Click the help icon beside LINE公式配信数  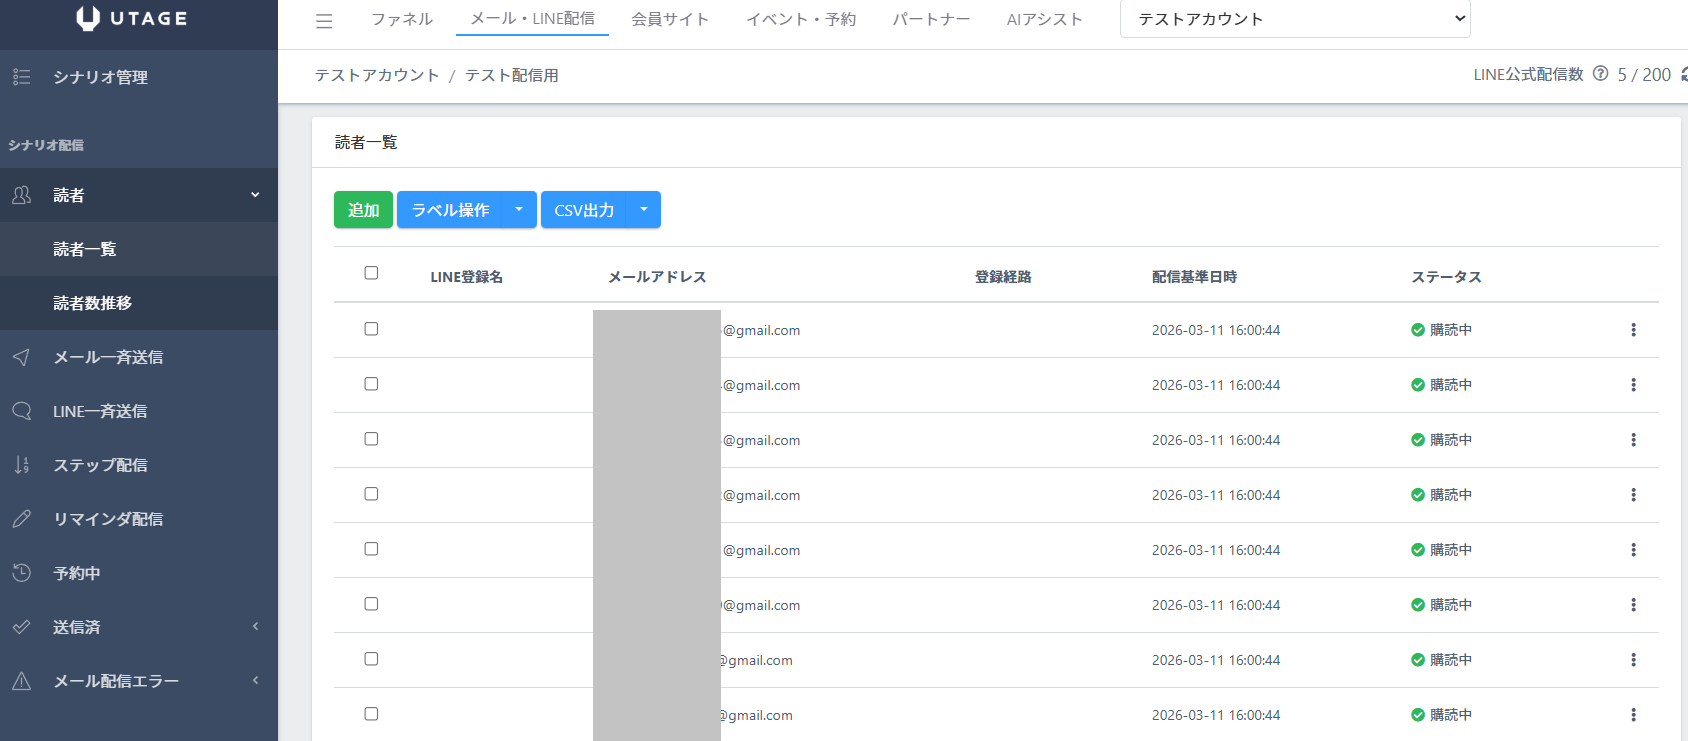tap(1600, 74)
